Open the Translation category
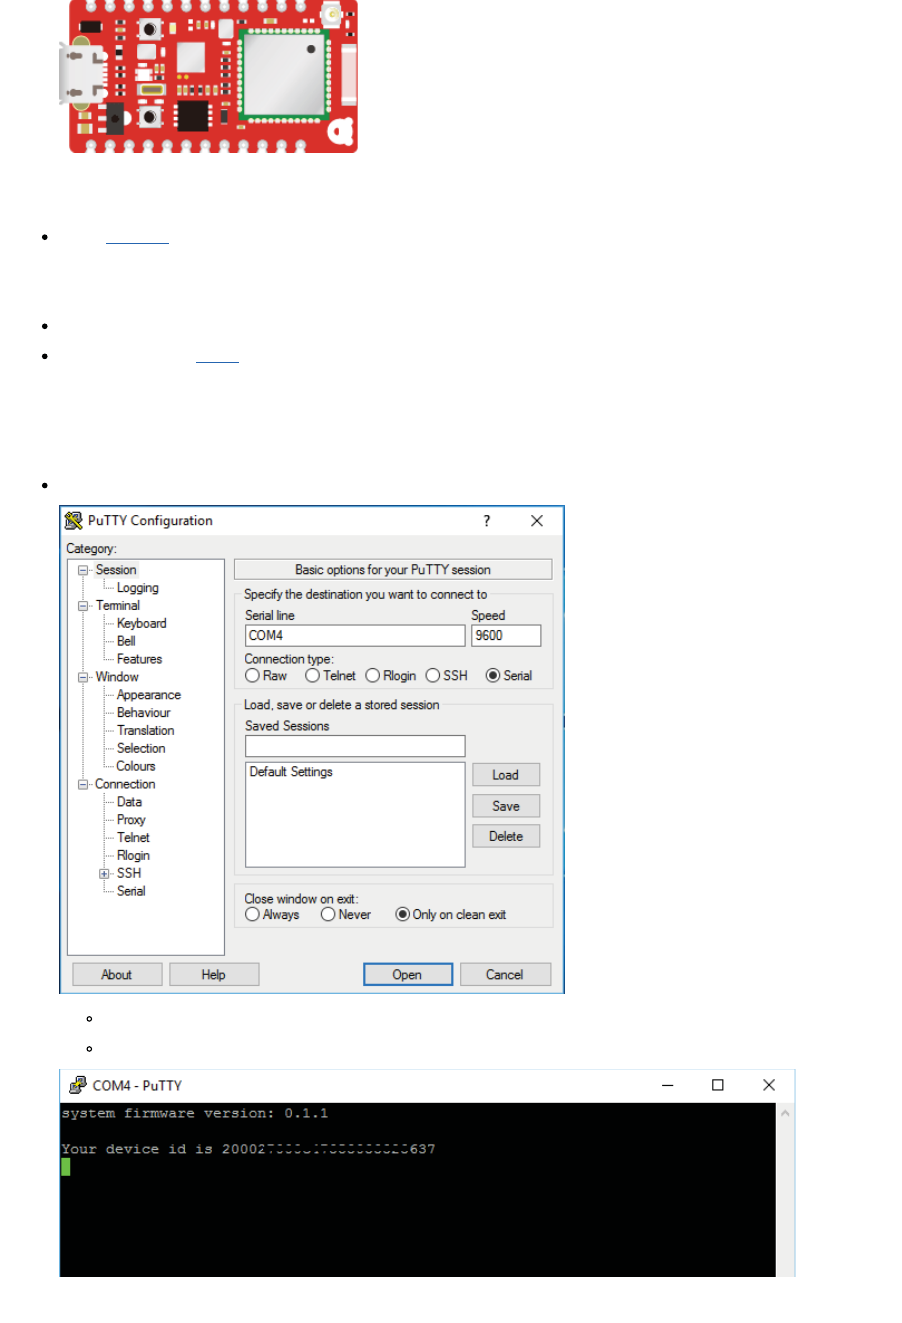The image size is (902, 1323). pos(145,731)
